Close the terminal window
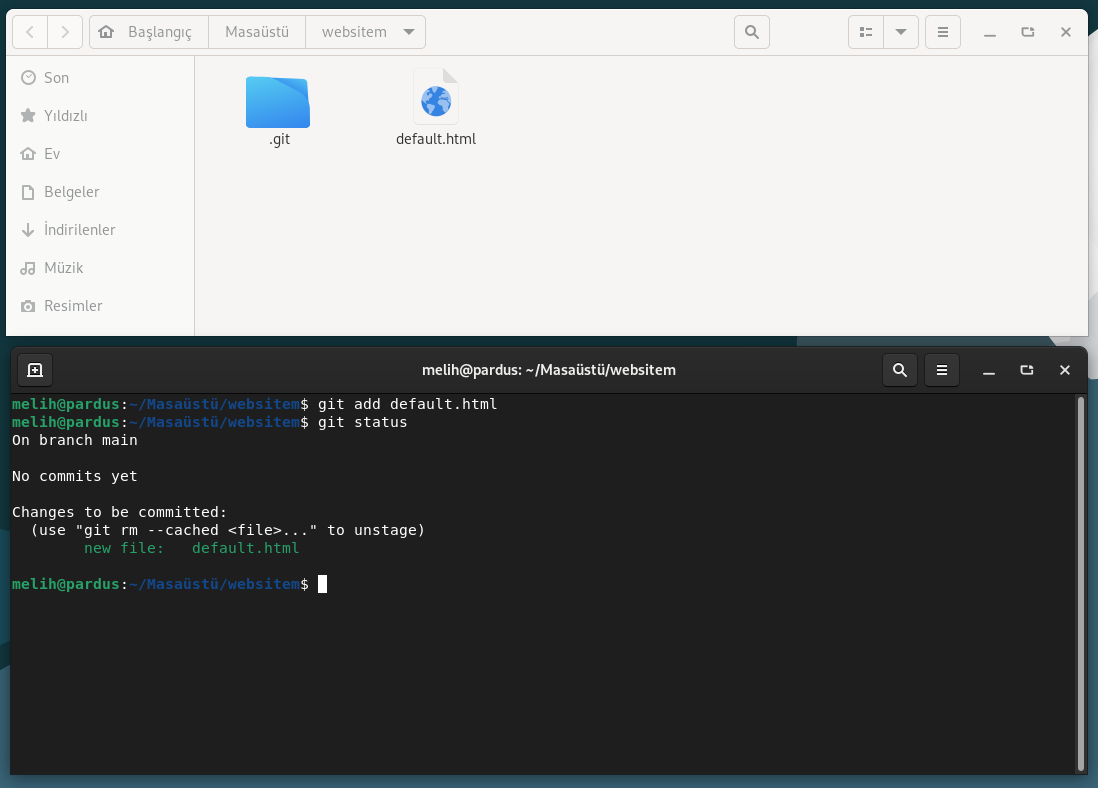The height and width of the screenshot is (788, 1098). tap(1065, 370)
